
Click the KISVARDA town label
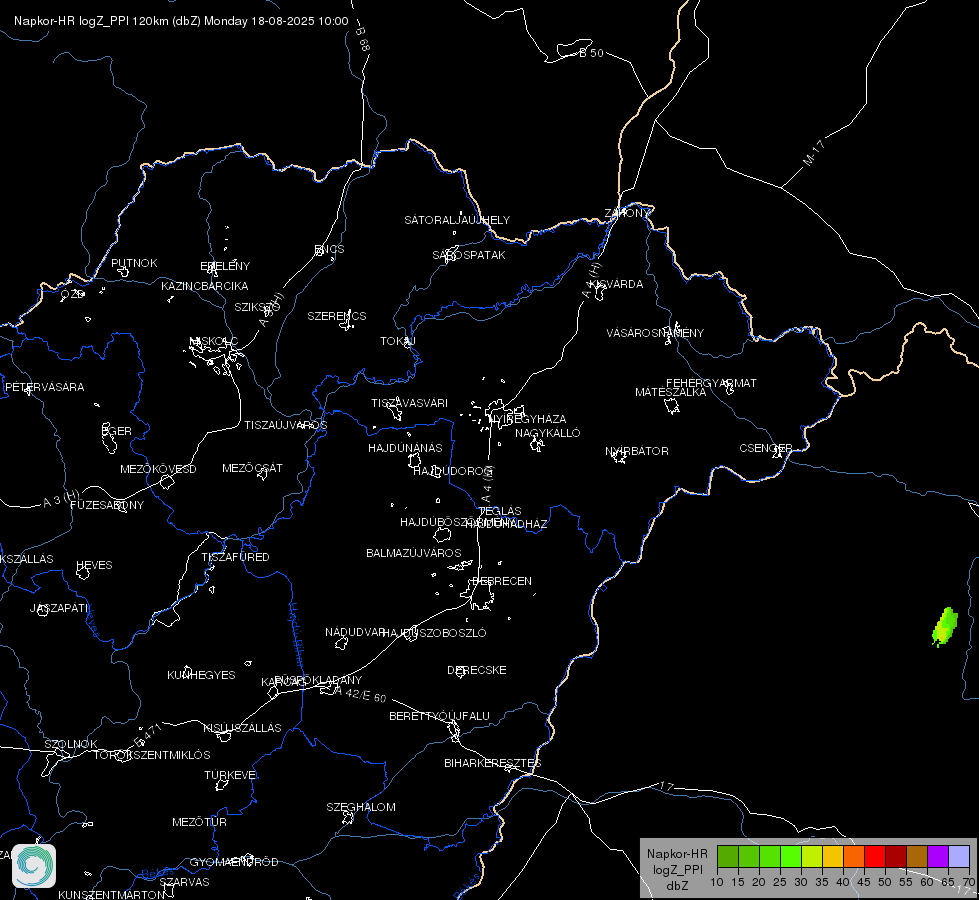click(616, 284)
